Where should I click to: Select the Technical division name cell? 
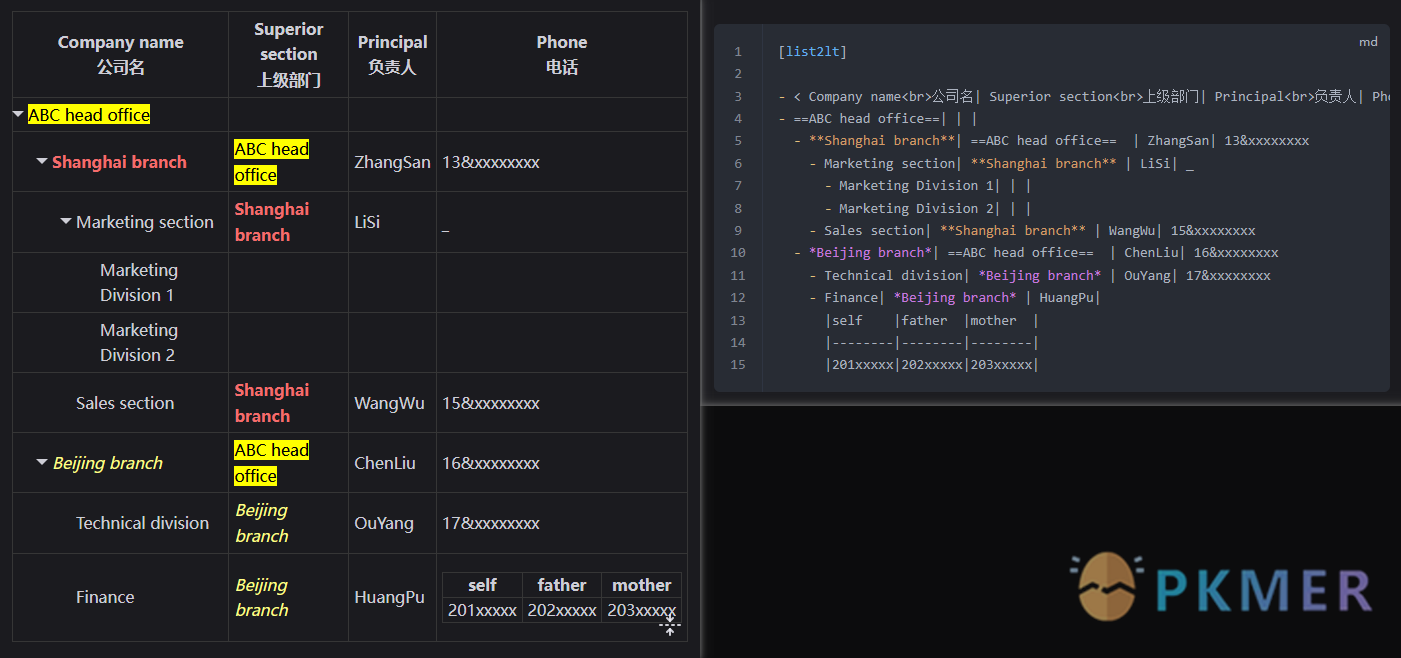[143, 523]
